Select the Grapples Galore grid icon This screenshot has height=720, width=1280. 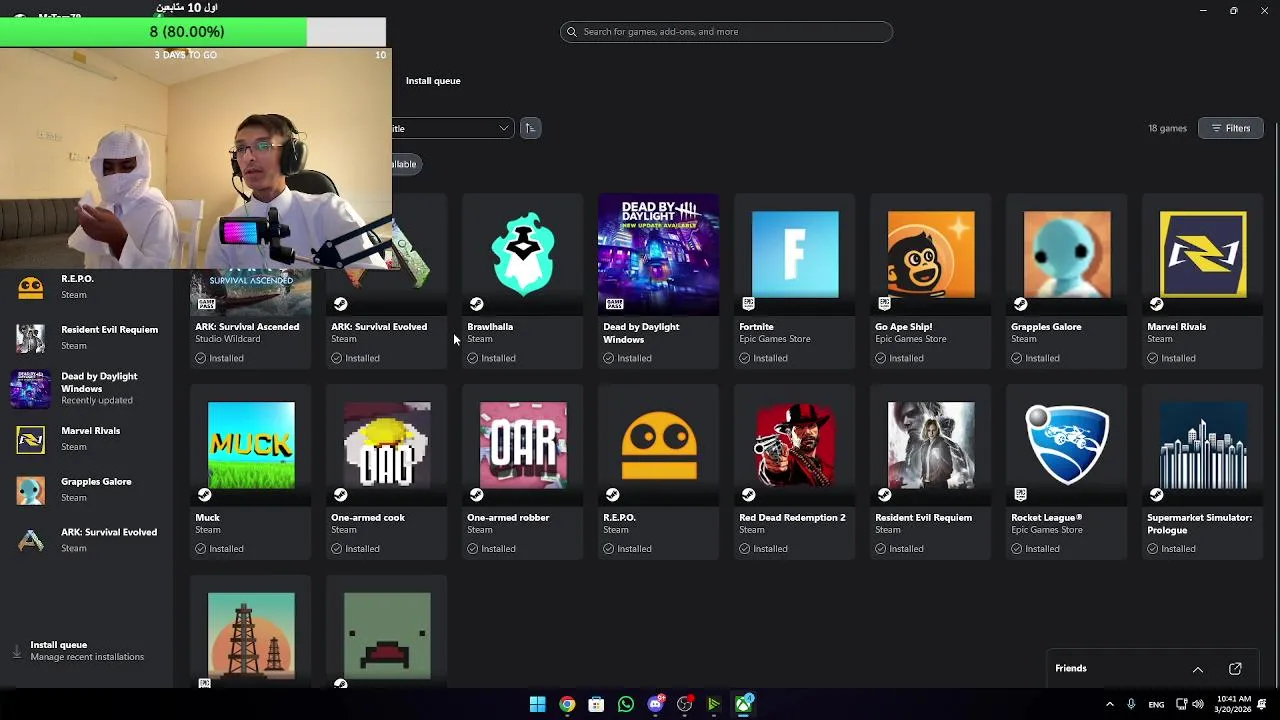[x=1067, y=254]
